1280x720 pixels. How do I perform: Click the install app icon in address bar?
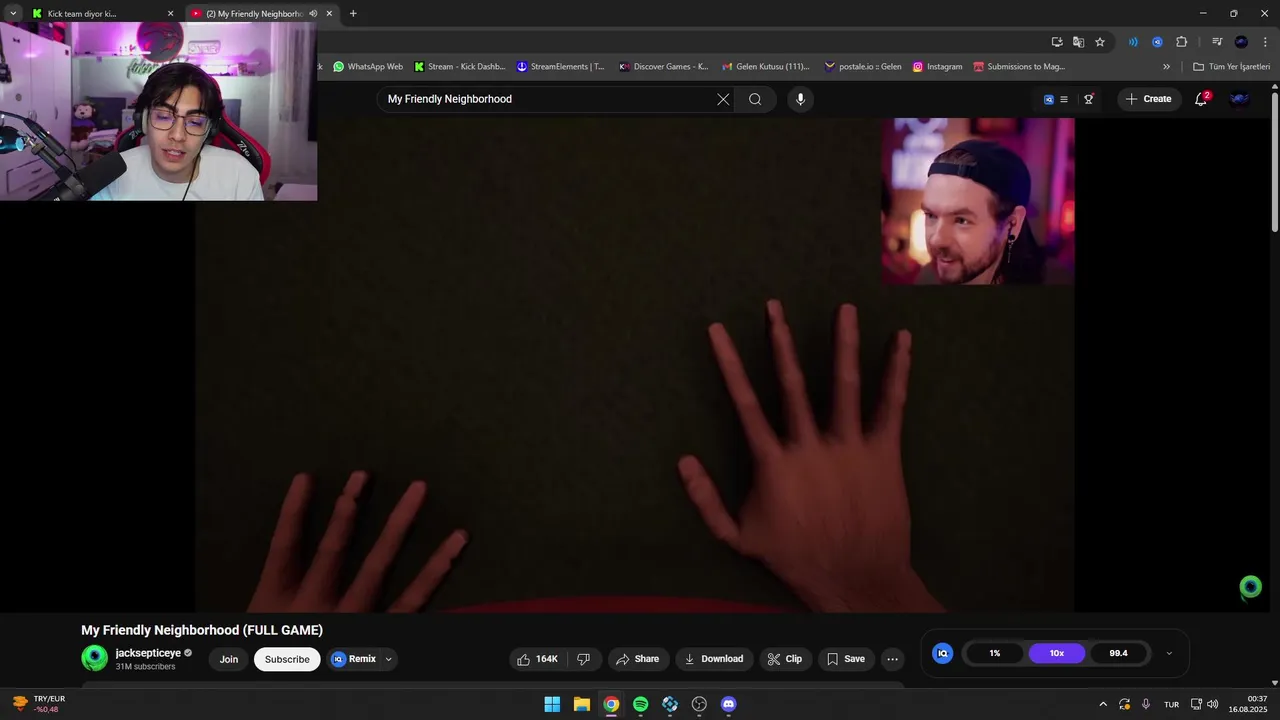click(x=1057, y=42)
